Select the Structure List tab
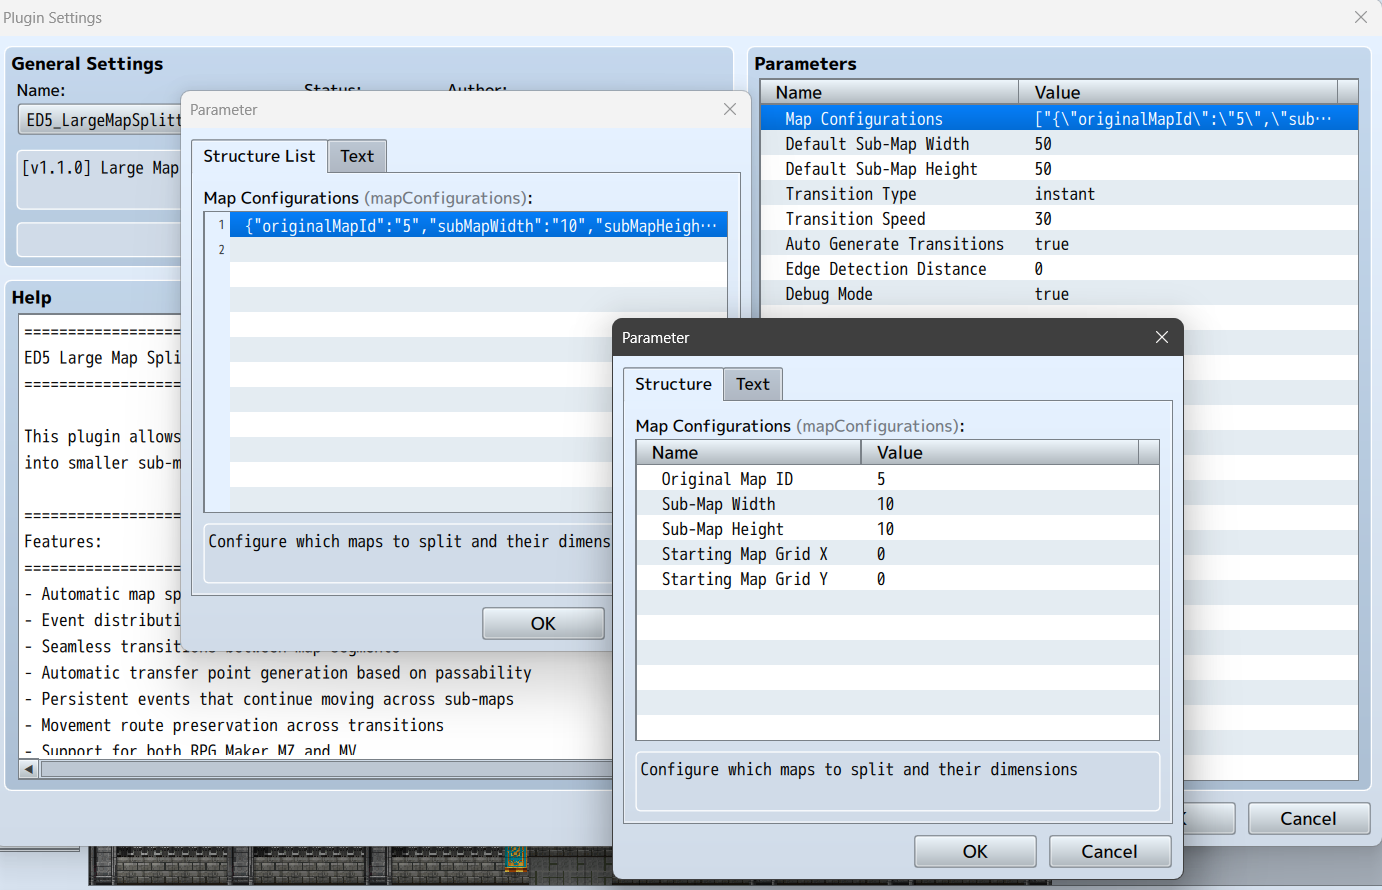Screen dimensions: 1382x890 point(259,156)
